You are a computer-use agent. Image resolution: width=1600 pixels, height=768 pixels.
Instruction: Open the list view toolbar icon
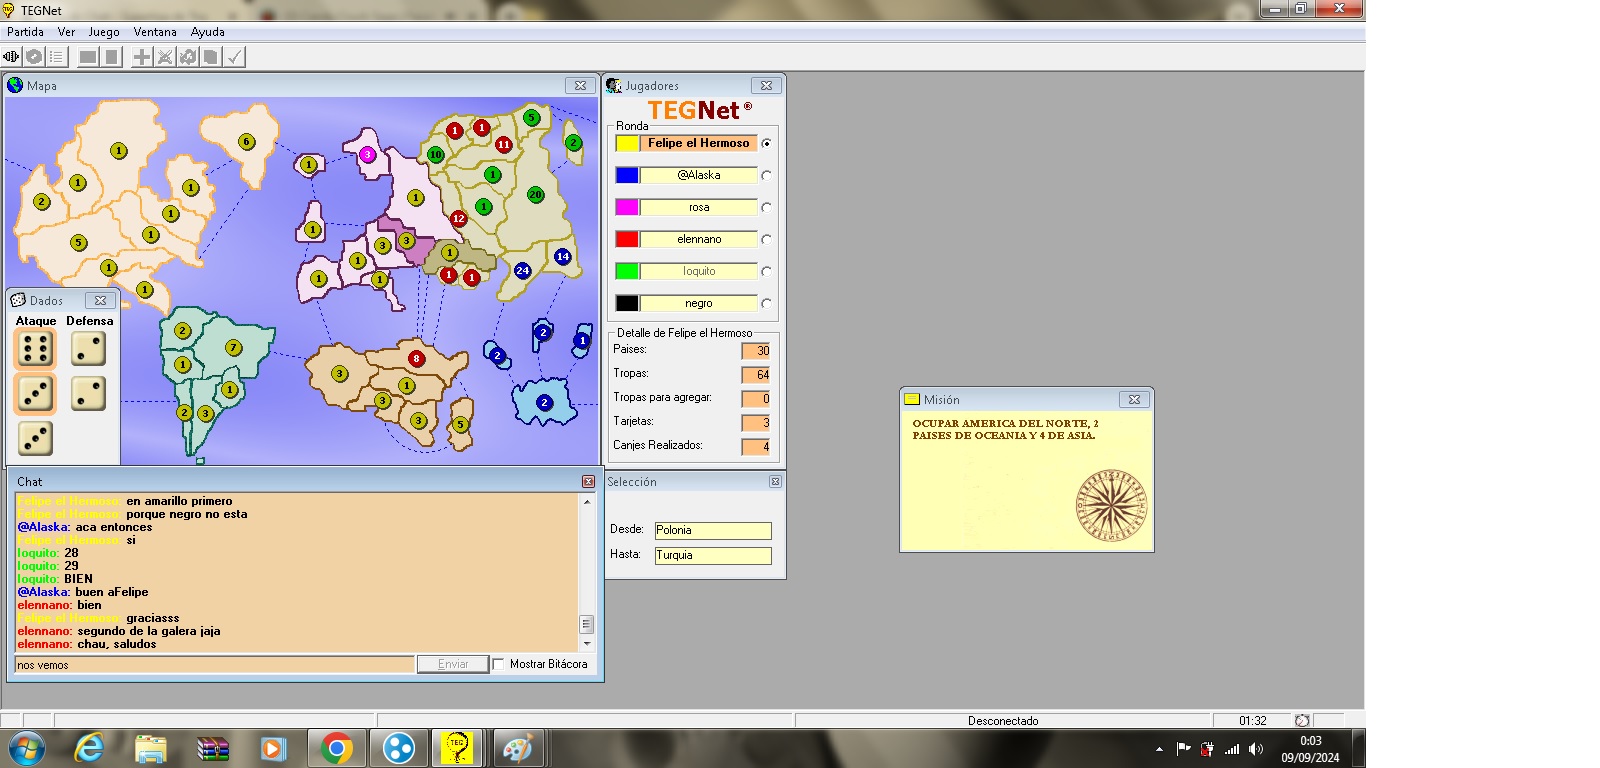click(x=56, y=57)
